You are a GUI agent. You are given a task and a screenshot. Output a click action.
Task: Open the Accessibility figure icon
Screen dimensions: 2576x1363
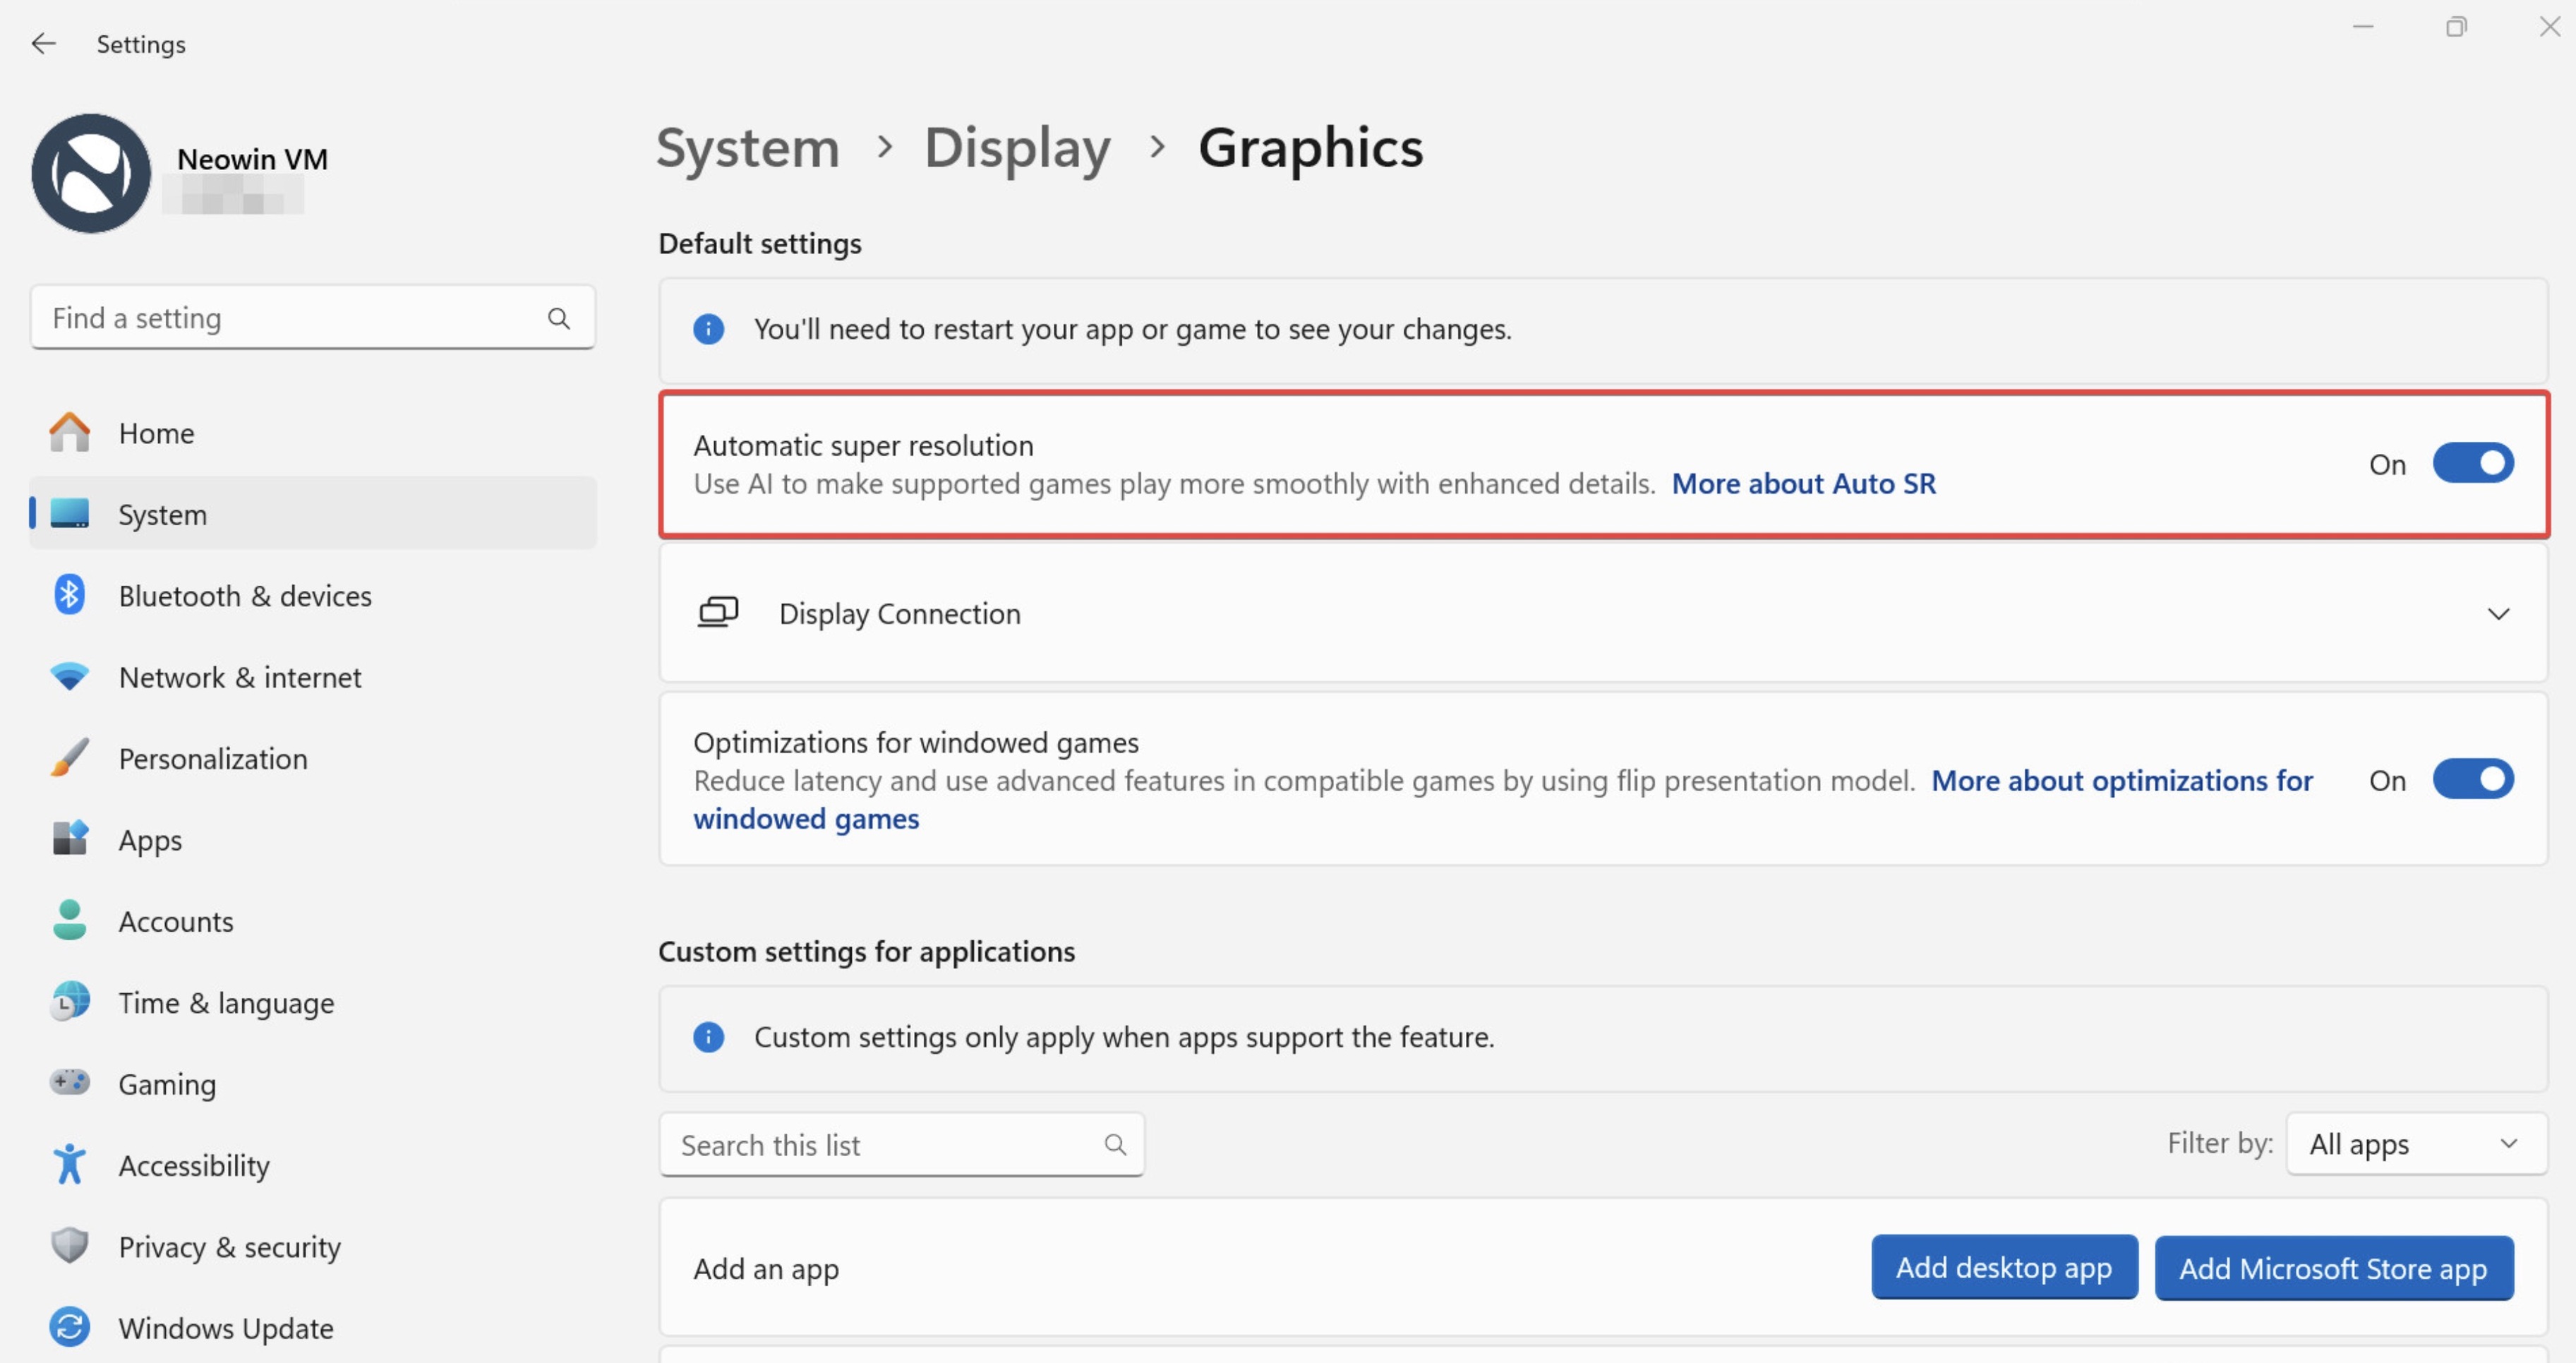[x=69, y=1165]
